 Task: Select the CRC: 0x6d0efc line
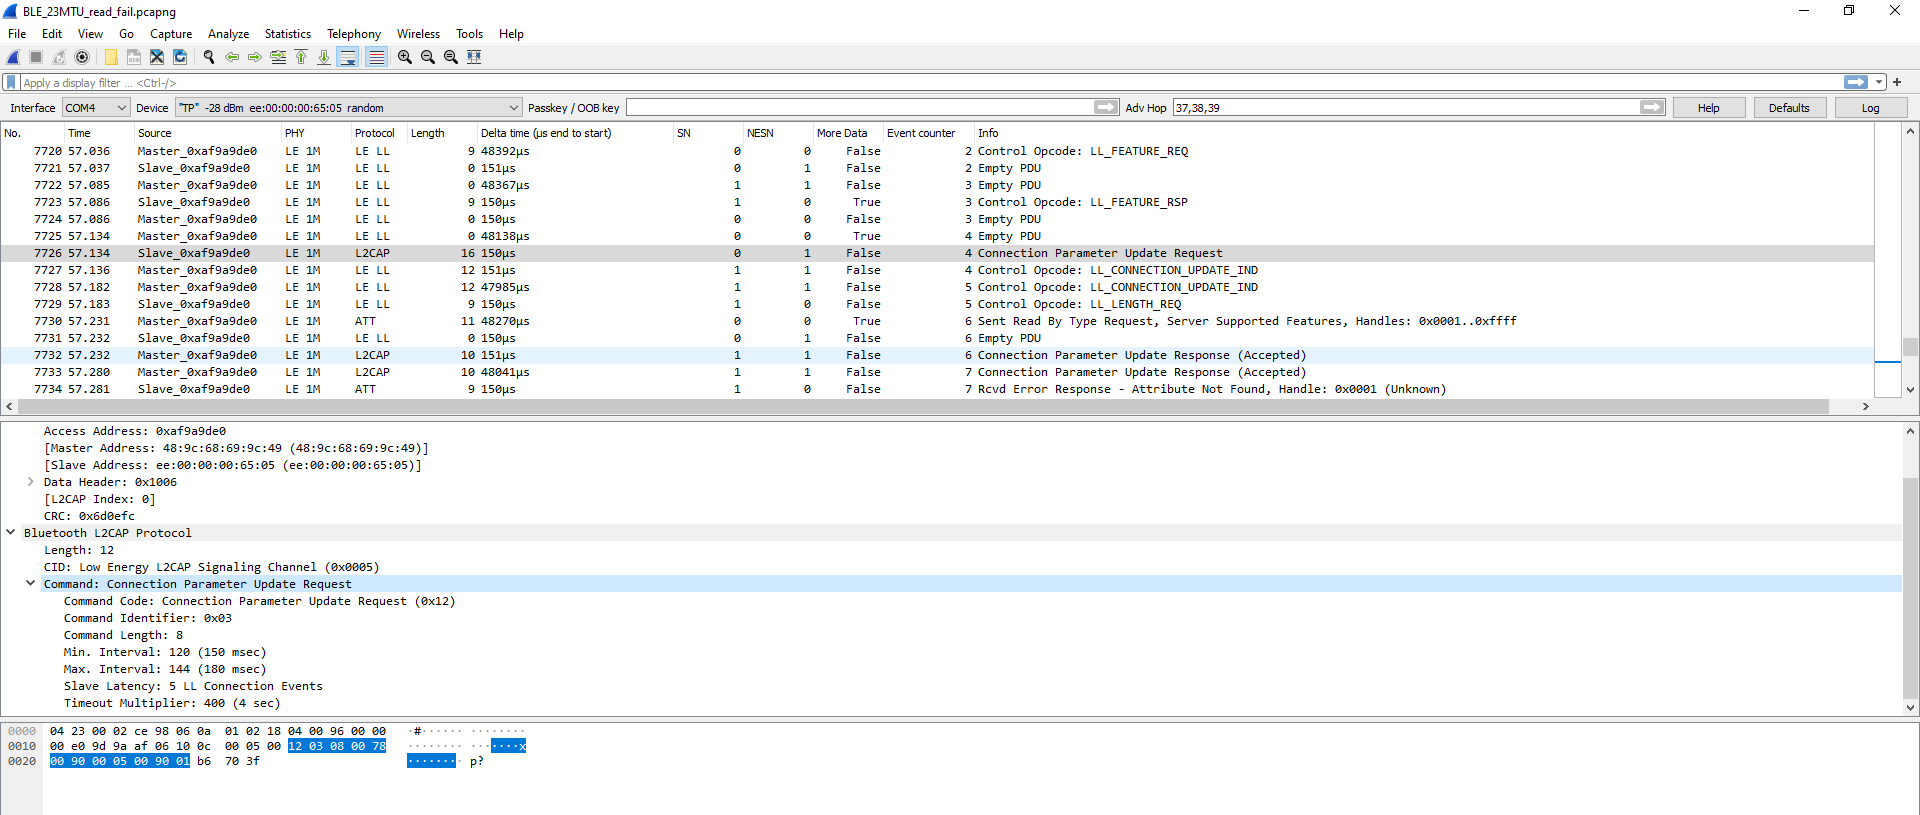click(x=89, y=516)
